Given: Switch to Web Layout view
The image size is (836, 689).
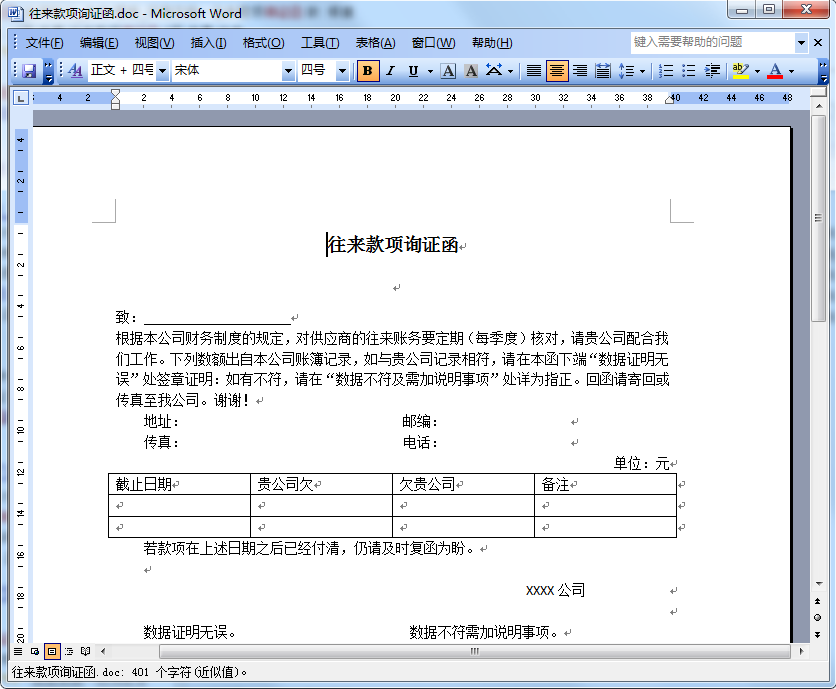Looking at the screenshot, I should tap(34, 650).
